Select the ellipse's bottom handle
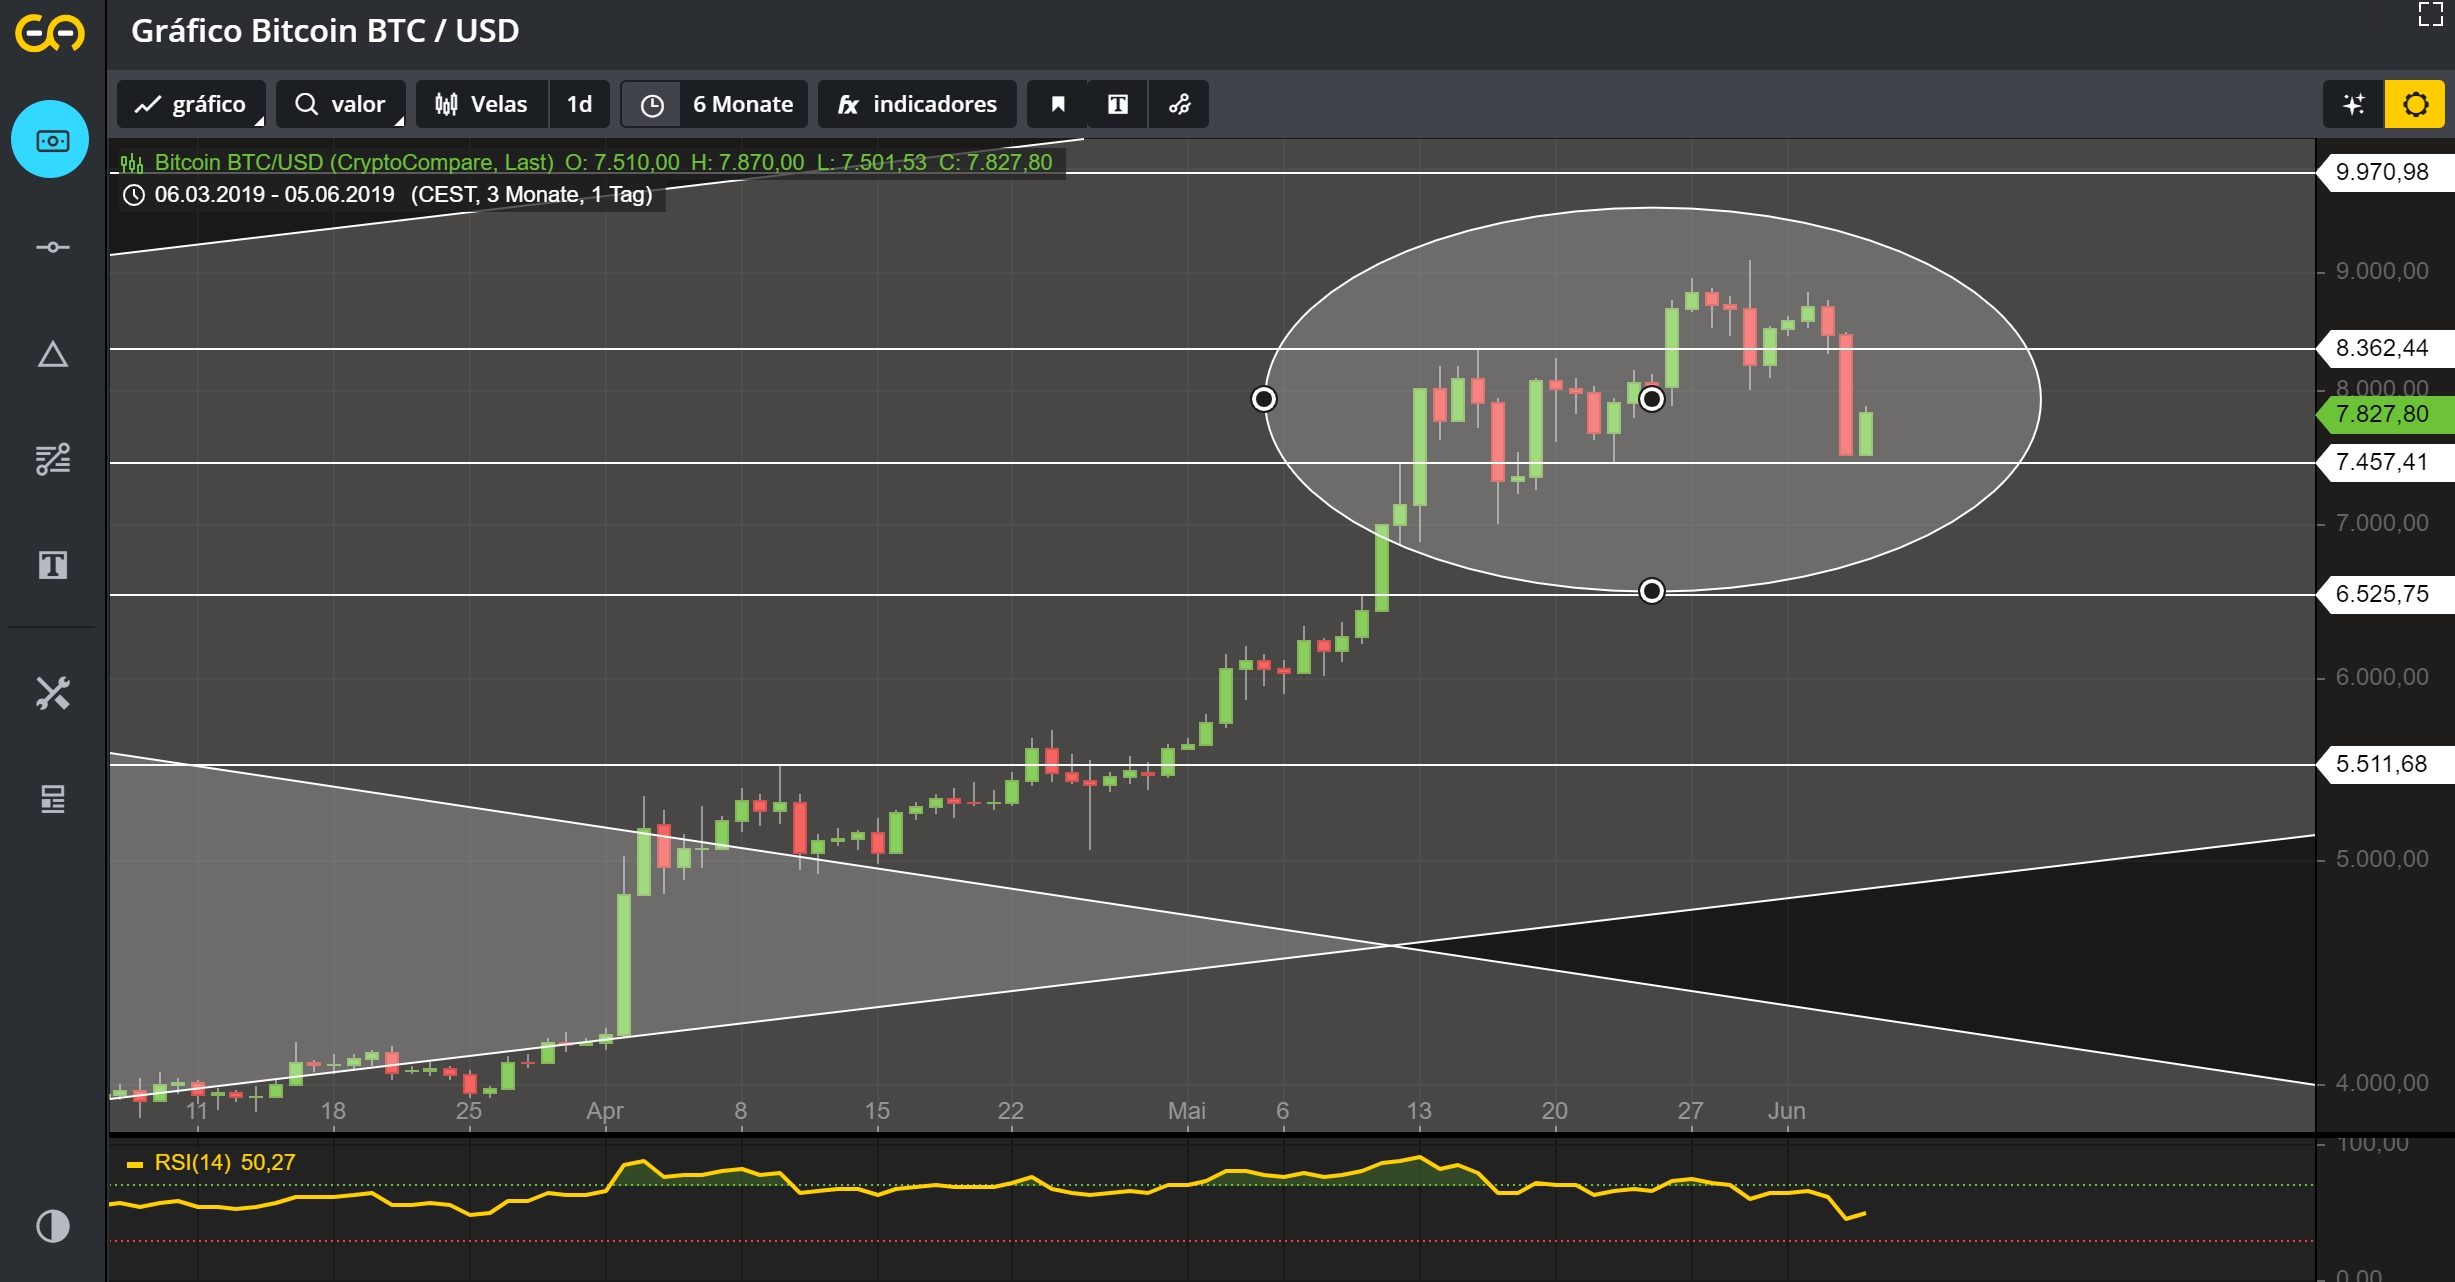This screenshot has height=1282, width=2455. pyautogui.click(x=1652, y=591)
